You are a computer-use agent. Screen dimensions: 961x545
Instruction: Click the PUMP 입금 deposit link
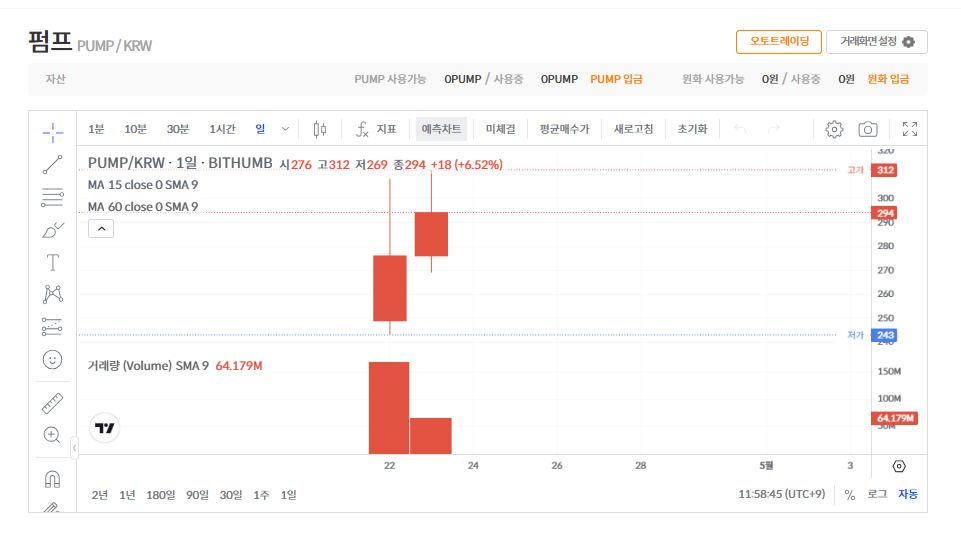(617, 79)
